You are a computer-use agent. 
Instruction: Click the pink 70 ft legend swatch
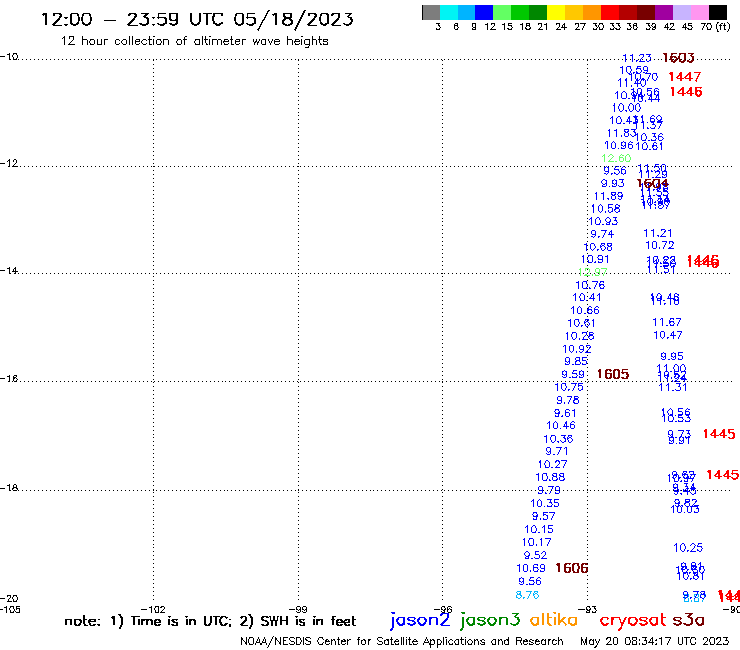(x=699, y=12)
